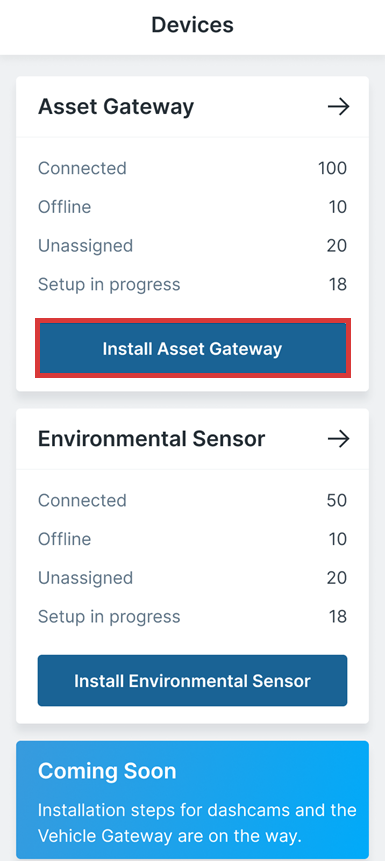View Asset Gateway Offline row
This screenshot has width=385, height=861.
pos(192,207)
